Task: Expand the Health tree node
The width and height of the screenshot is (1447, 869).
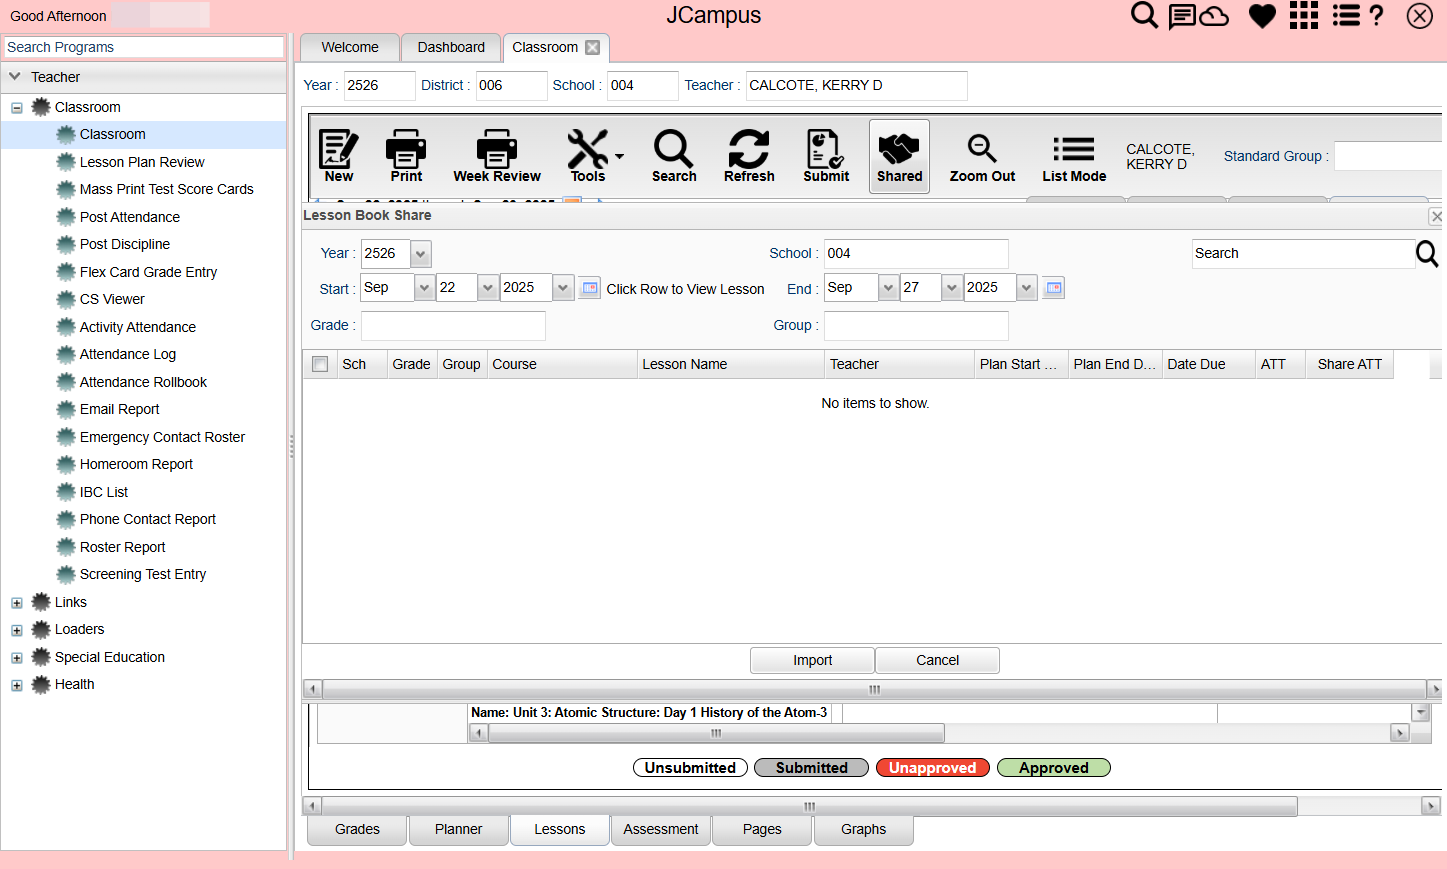Action: tap(17, 685)
